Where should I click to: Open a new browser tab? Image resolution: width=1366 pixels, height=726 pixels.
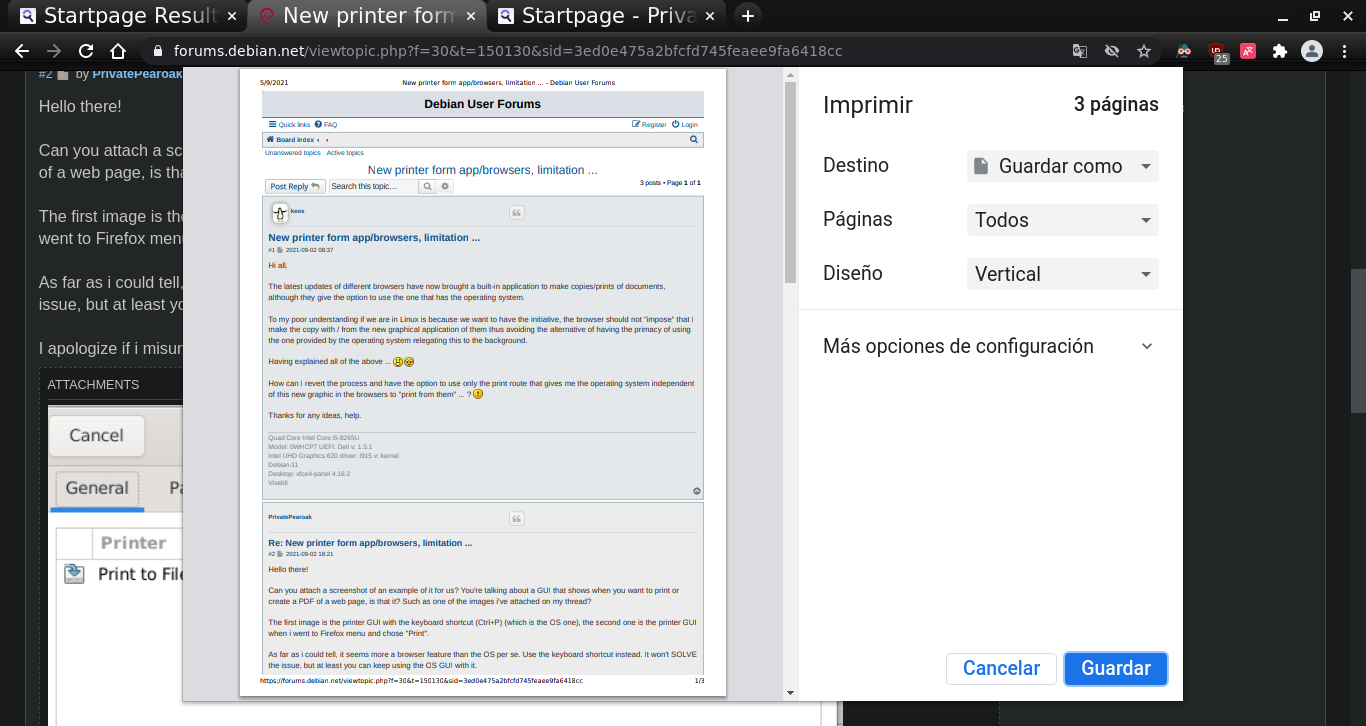747,15
